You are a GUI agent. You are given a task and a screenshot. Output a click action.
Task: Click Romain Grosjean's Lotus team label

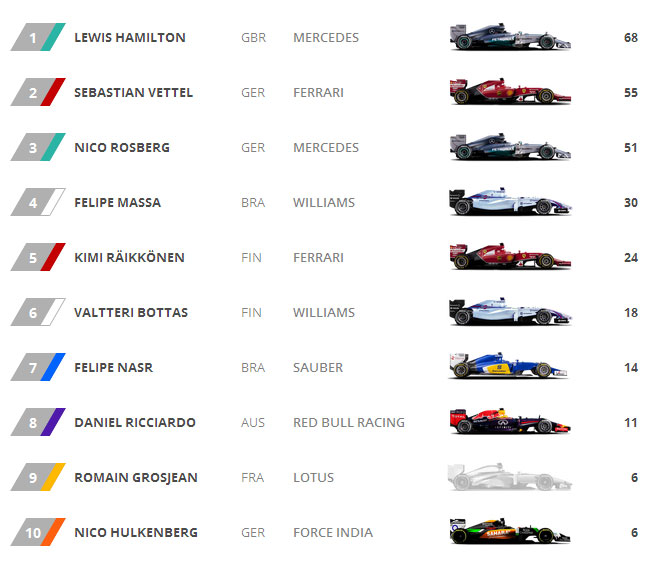click(x=313, y=478)
